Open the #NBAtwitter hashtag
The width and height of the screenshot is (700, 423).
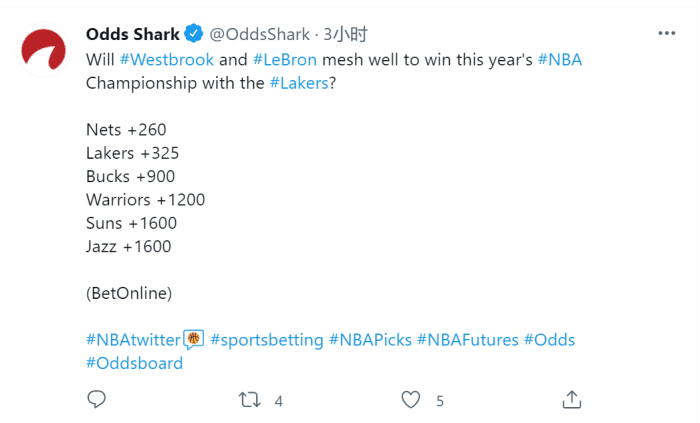click(x=135, y=340)
